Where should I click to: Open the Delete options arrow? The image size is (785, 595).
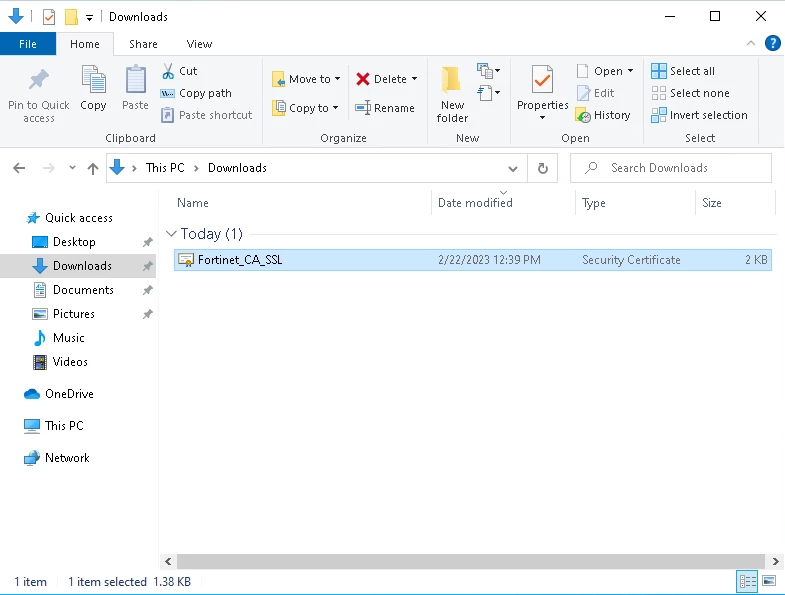(415, 79)
